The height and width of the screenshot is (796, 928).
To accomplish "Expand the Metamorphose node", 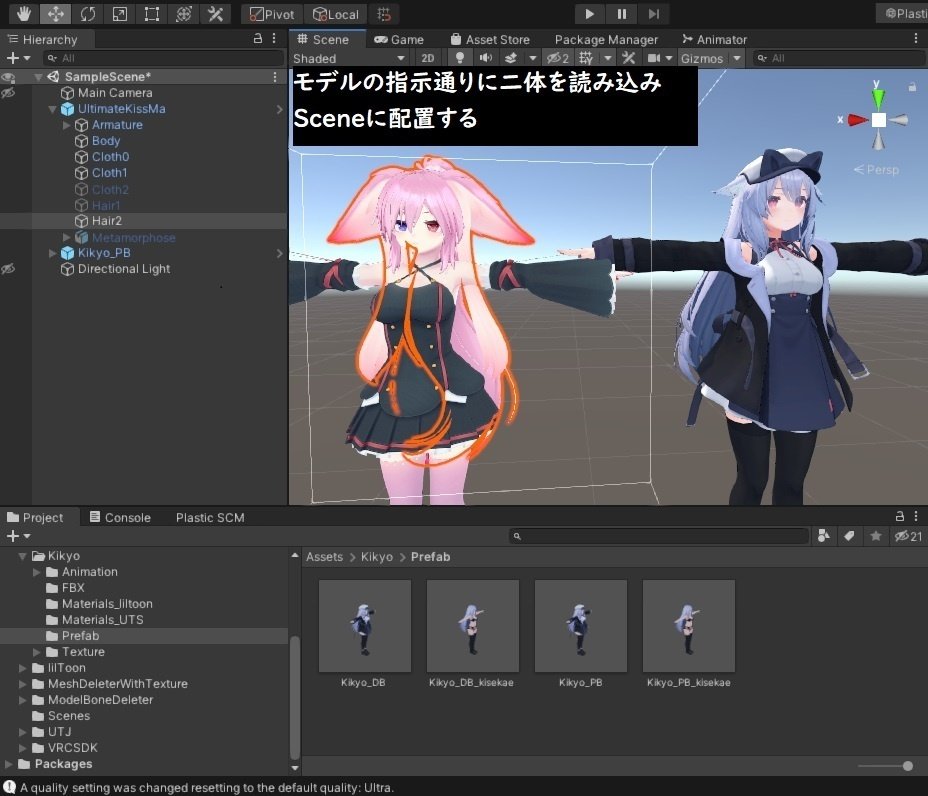I will pos(66,237).
